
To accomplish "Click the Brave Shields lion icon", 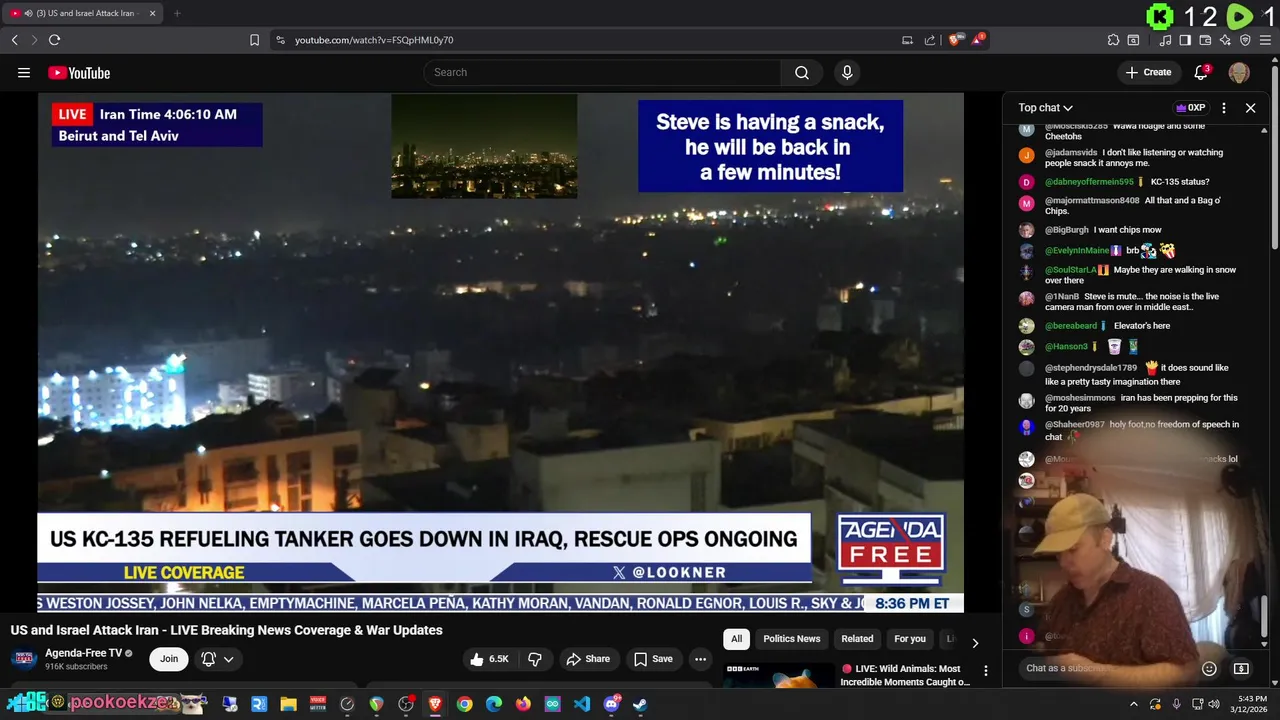I will 955,40.
